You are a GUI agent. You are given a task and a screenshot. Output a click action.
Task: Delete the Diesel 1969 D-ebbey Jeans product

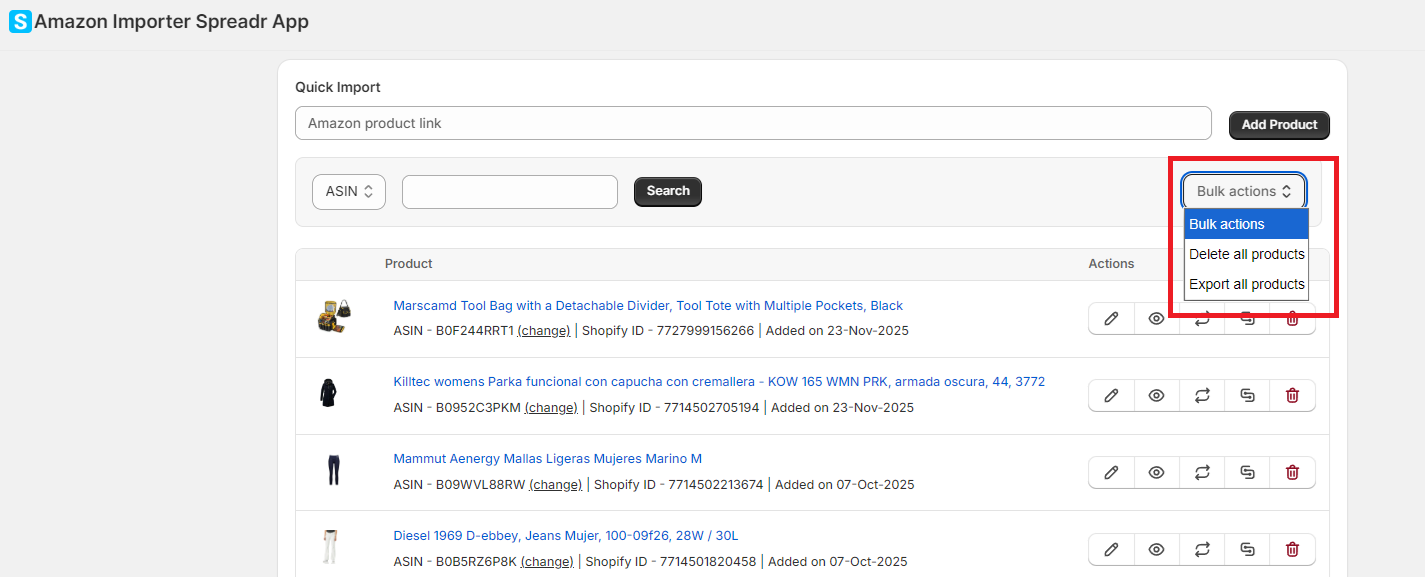coord(1292,549)
